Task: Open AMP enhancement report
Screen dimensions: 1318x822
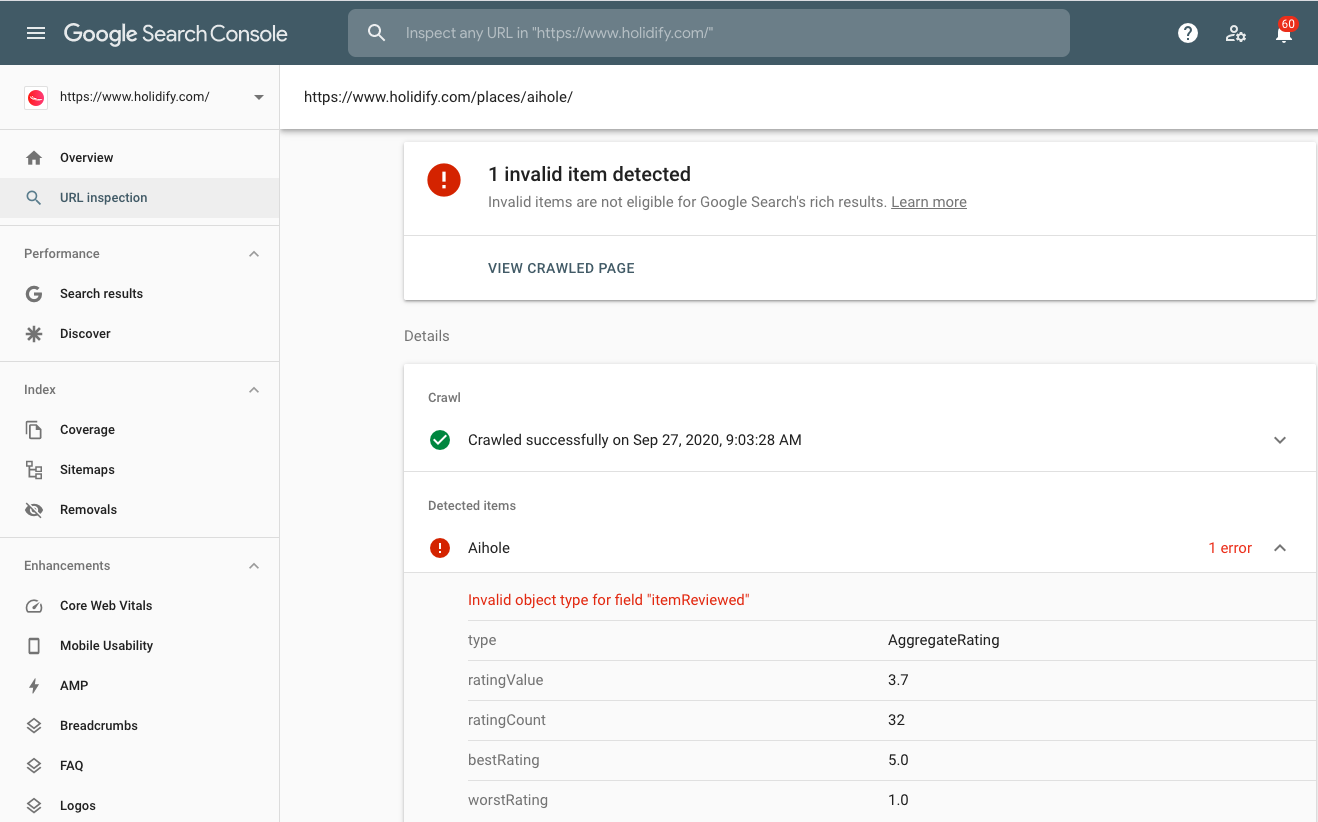Action: click(x=140, y=686)
